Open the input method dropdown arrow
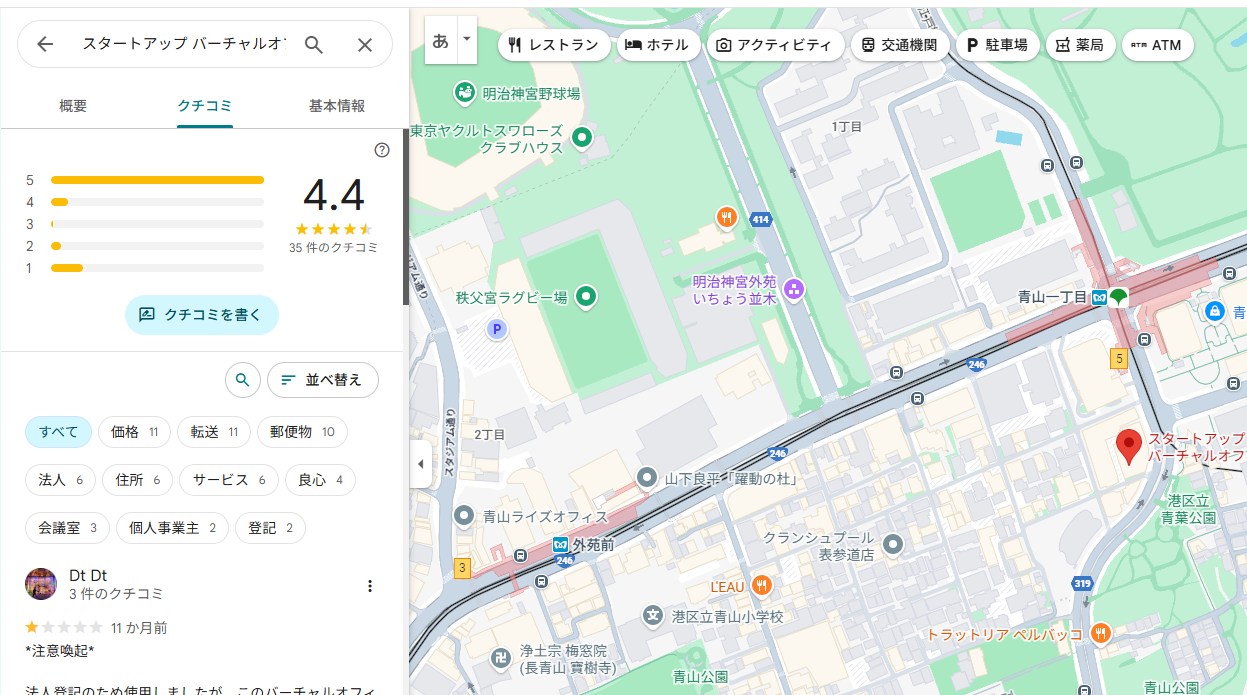The width and height of the screenshot is (1247, 695). tap(466, 40)
